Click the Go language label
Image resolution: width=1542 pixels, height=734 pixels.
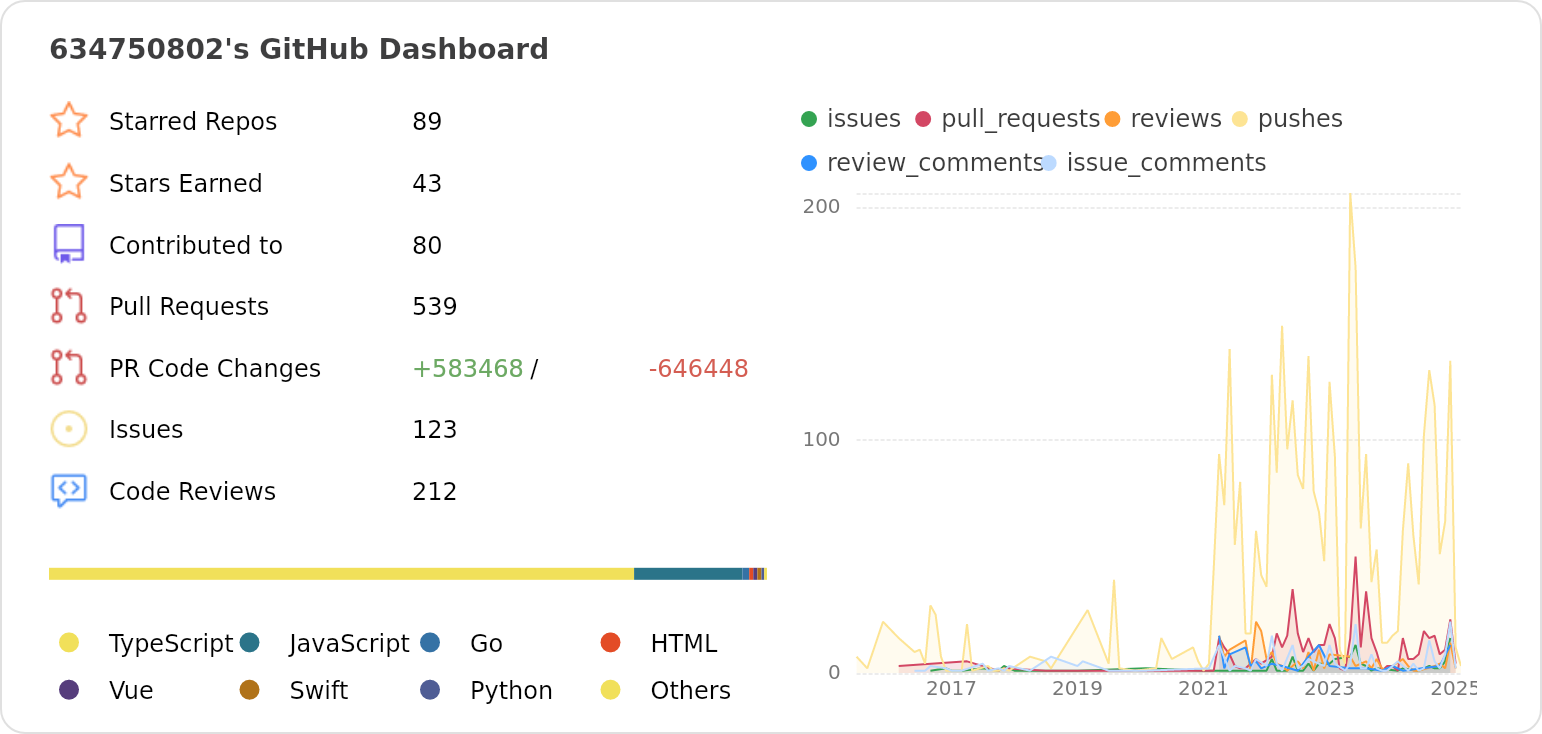tap(486, 644)
